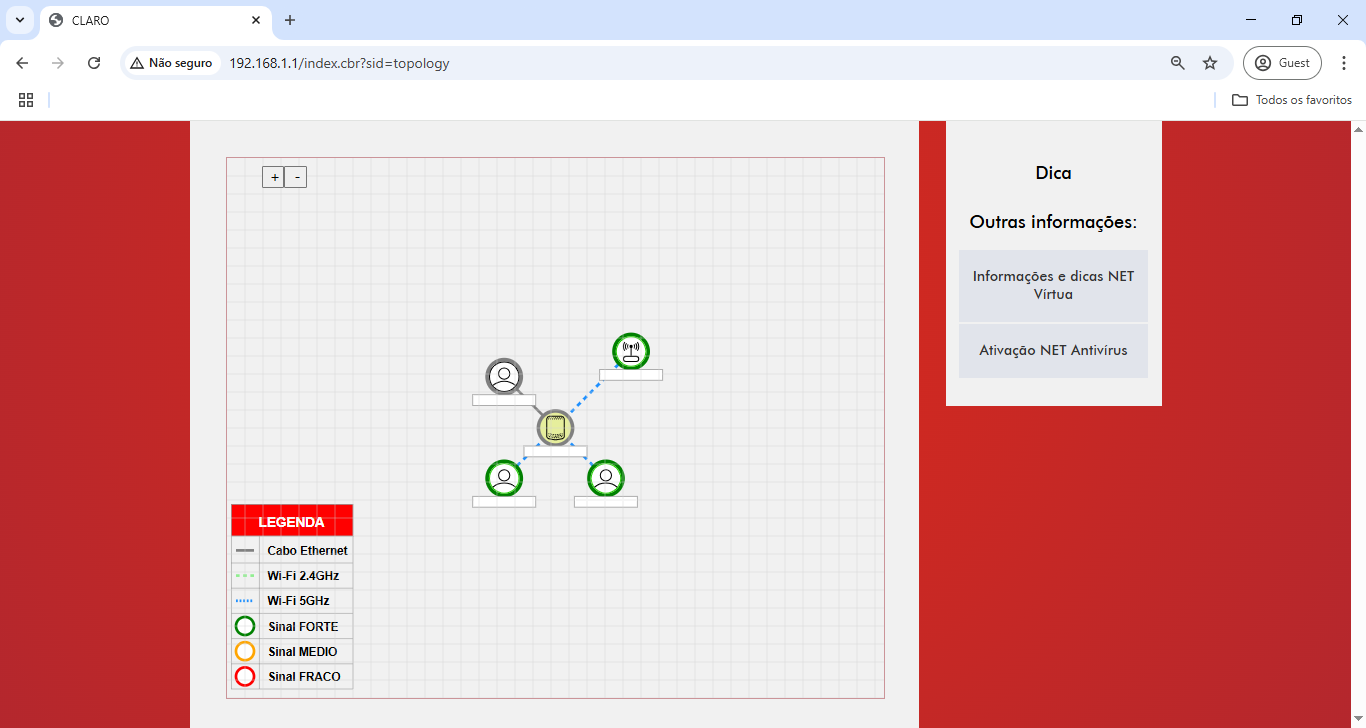Screen dimensions: 1366x728
Task: Expand the tab search dropdown arrow
Action: pyautogui.click(x=19, y=20)
